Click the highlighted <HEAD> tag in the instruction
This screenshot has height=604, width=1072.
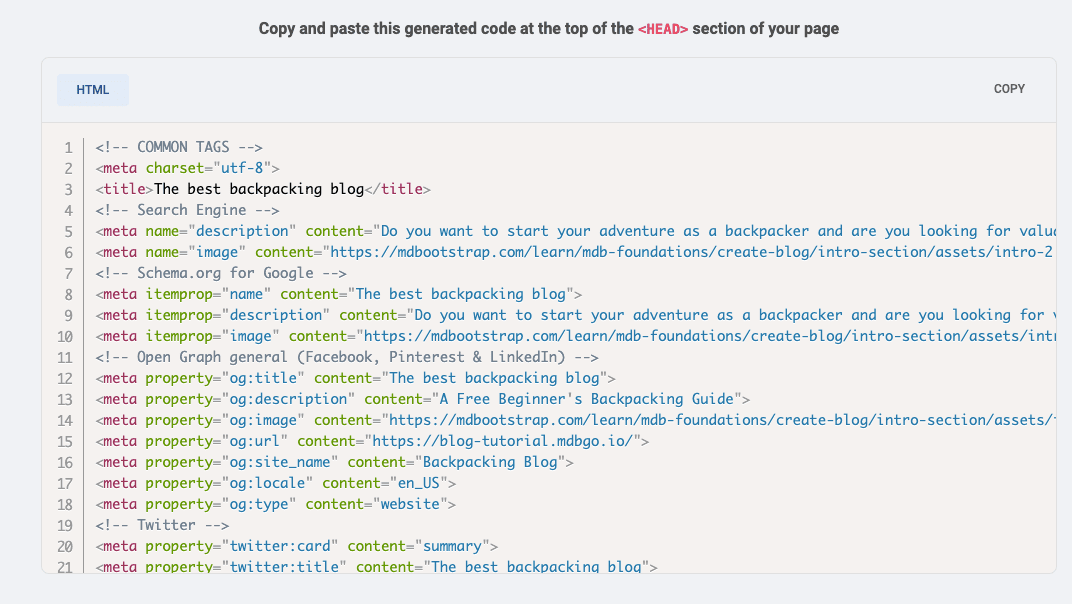pyautogui.click(x=663, y=29)
